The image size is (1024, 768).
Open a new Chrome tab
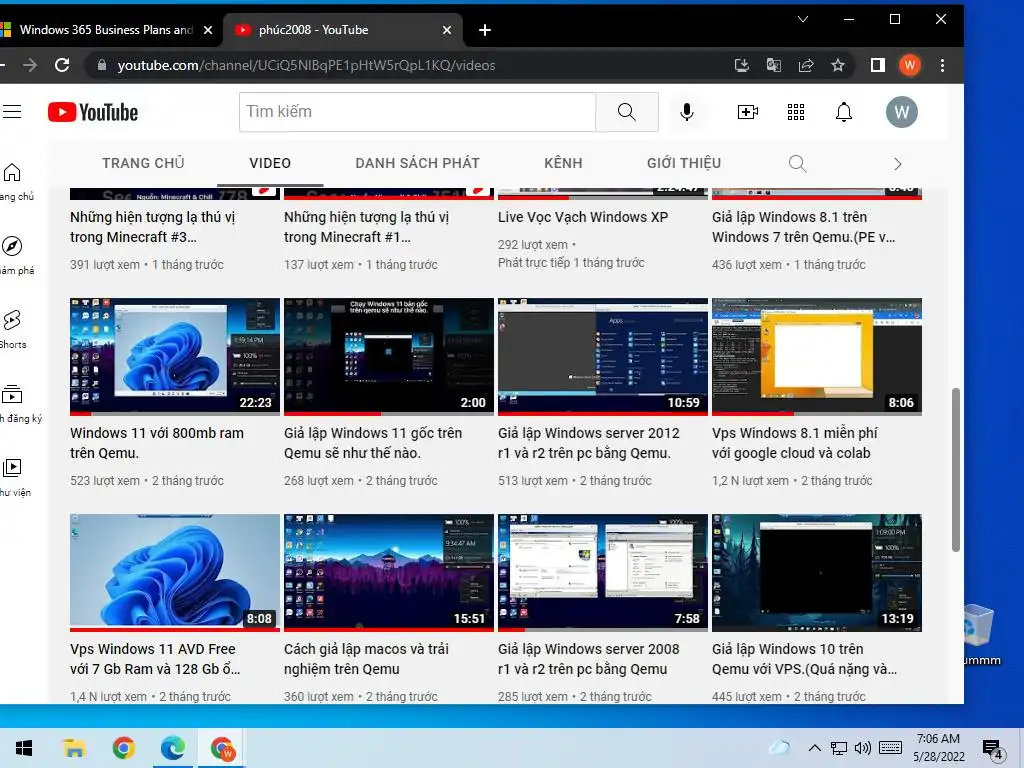[x=485, y=30]
